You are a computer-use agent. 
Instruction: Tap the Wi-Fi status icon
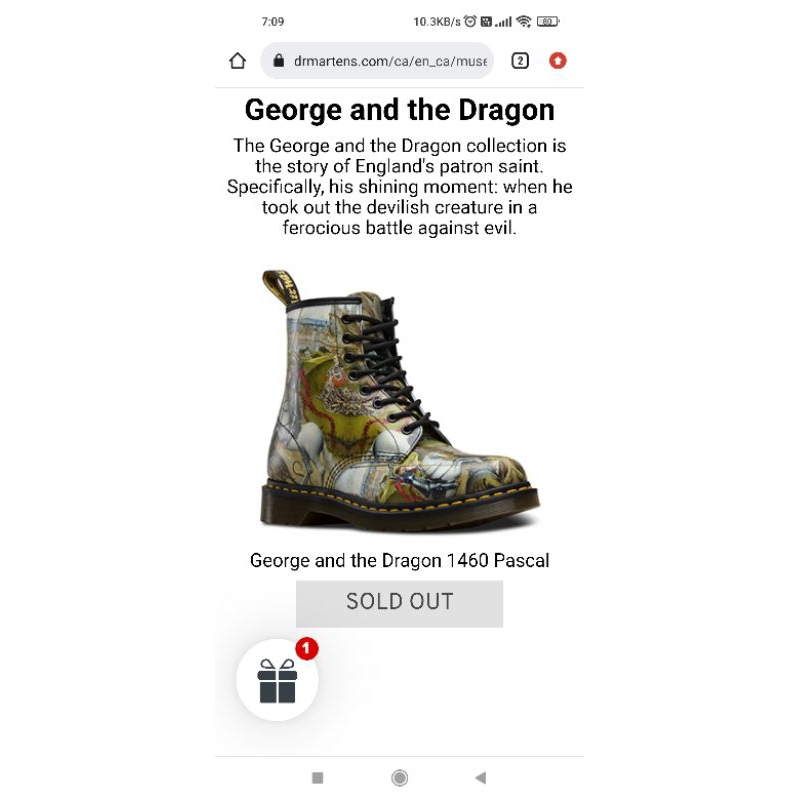(524, 21)
